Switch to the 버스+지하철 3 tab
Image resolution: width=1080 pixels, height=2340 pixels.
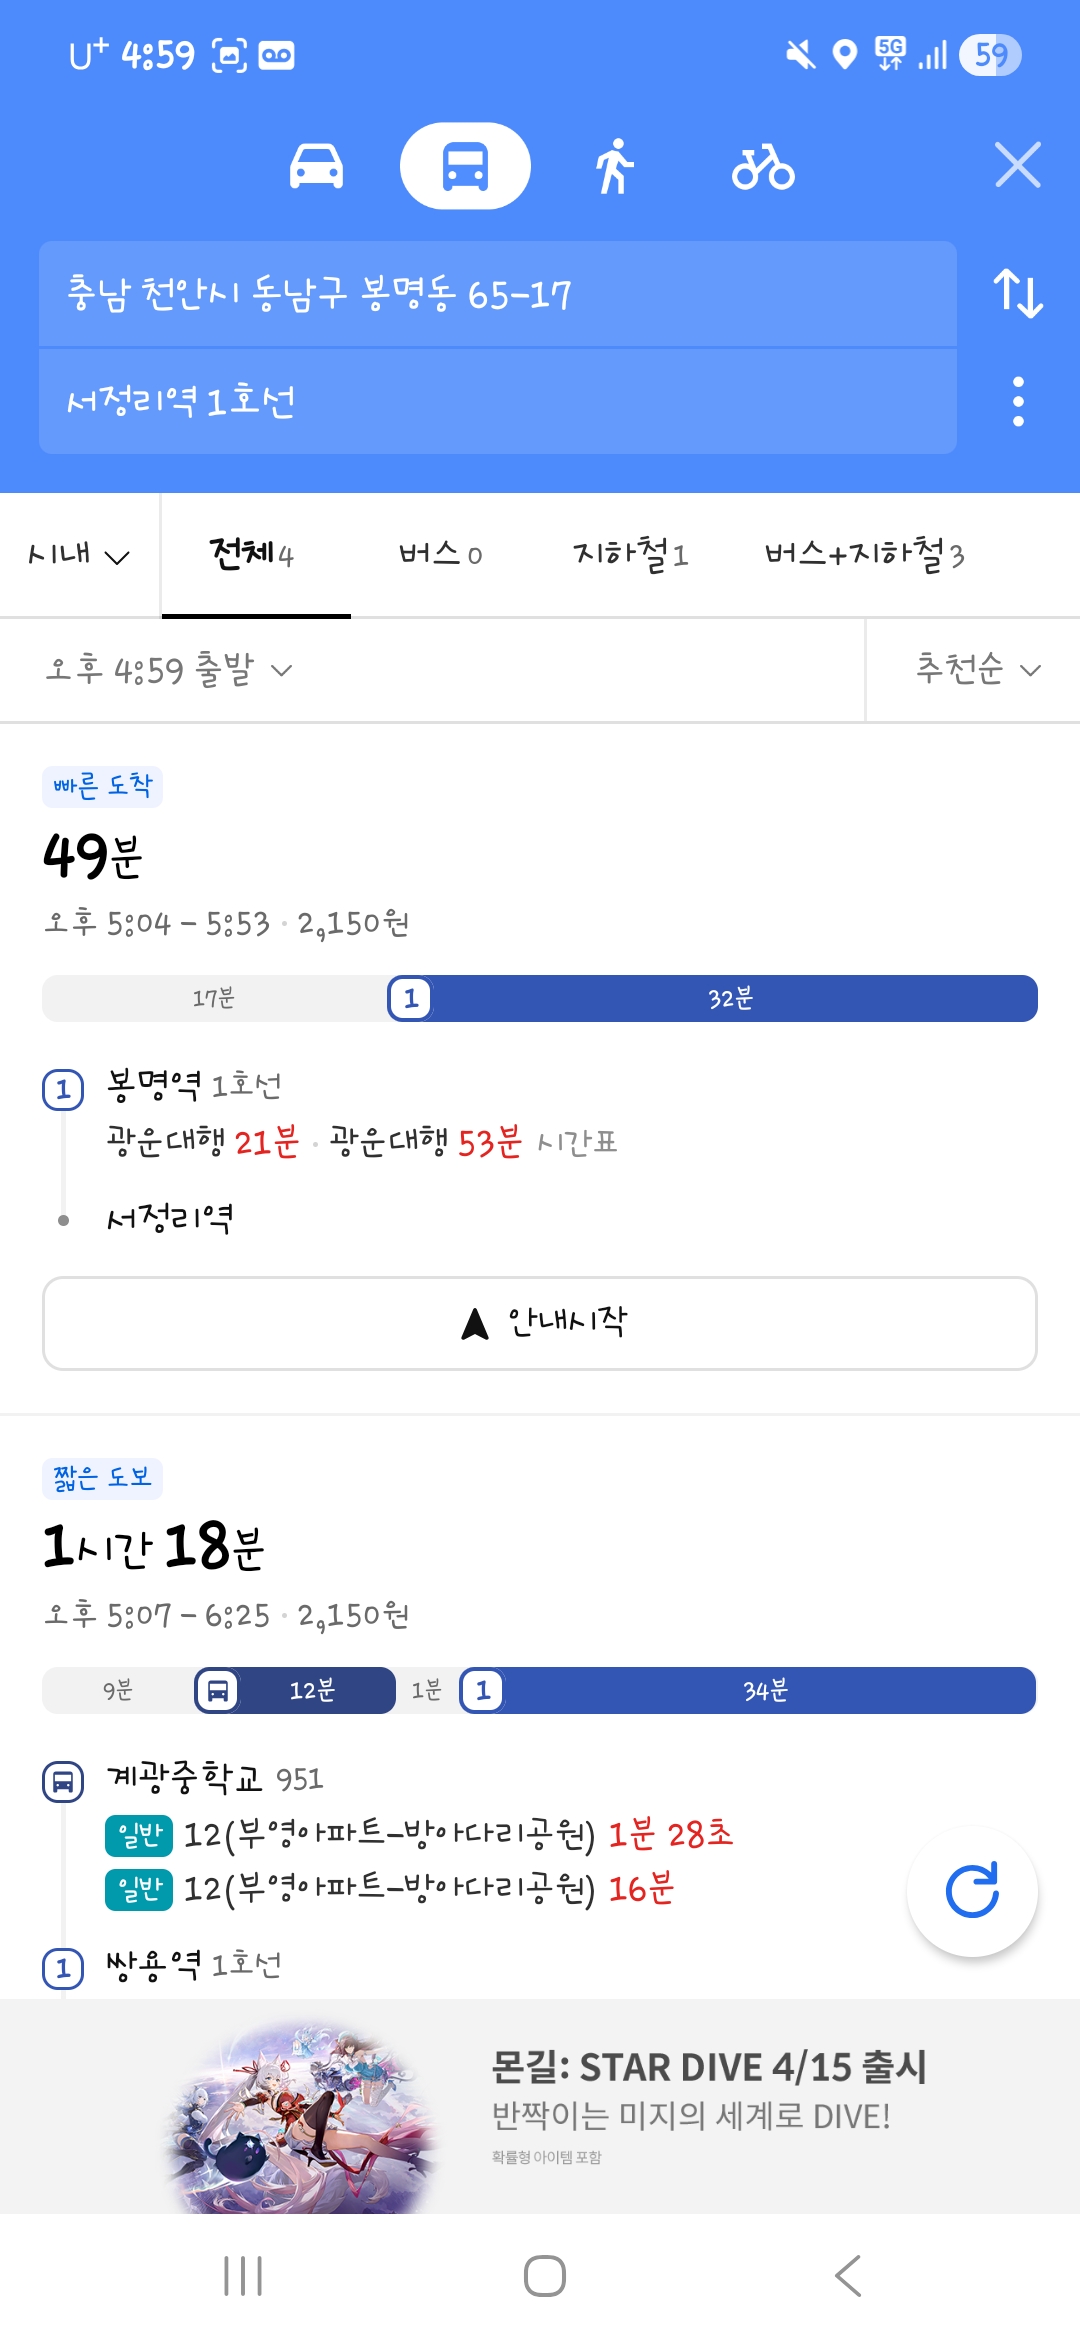coord(864,555)
